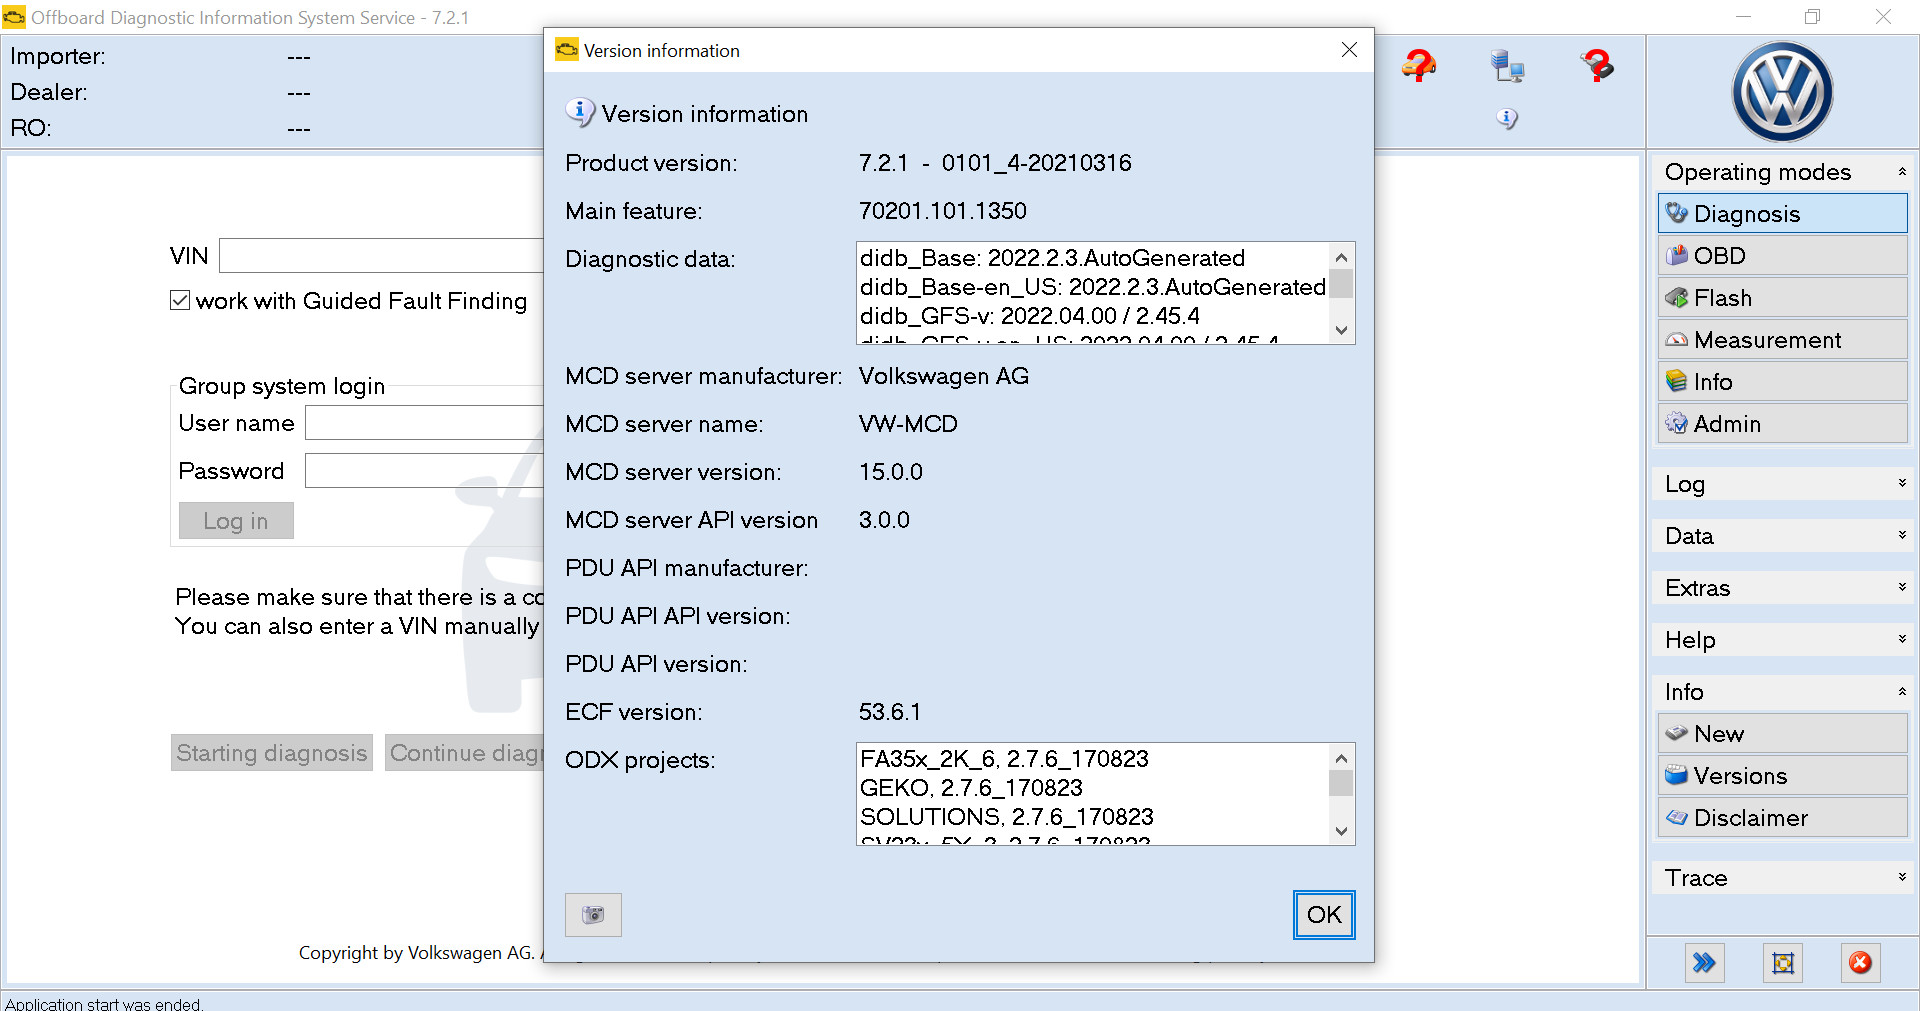Click the Diagnostic data list scrollbar thumb
Viewport: 1920px width, 1011px height.
tap(1341, 283)
